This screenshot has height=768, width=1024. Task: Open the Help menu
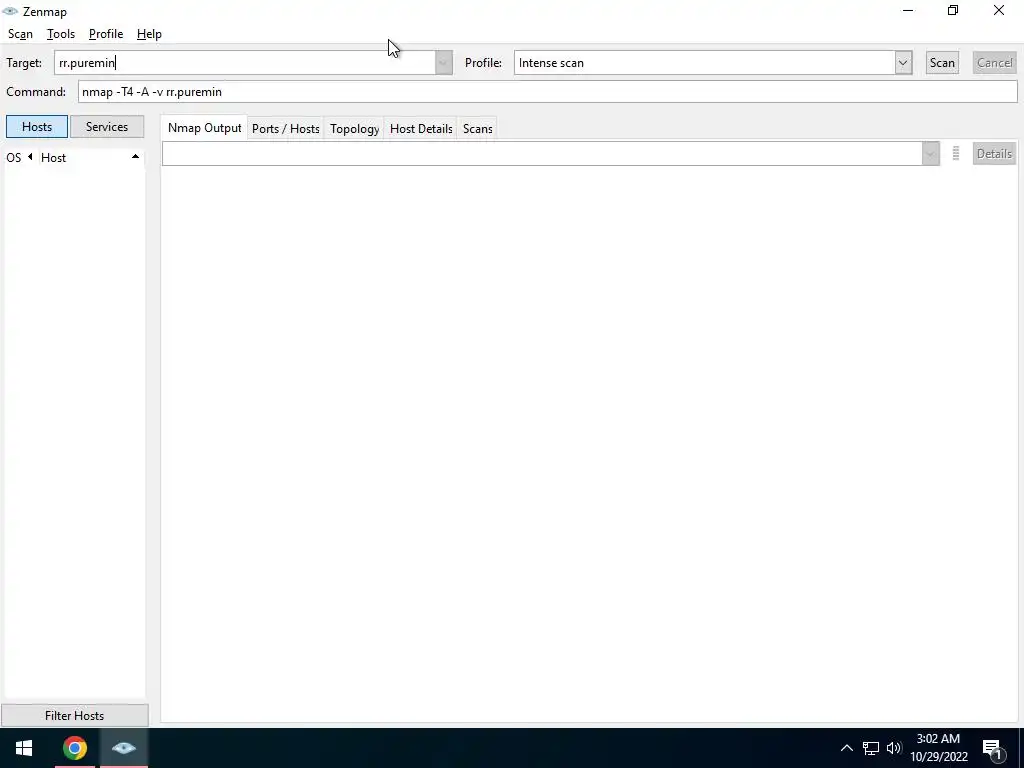point(149,34)
